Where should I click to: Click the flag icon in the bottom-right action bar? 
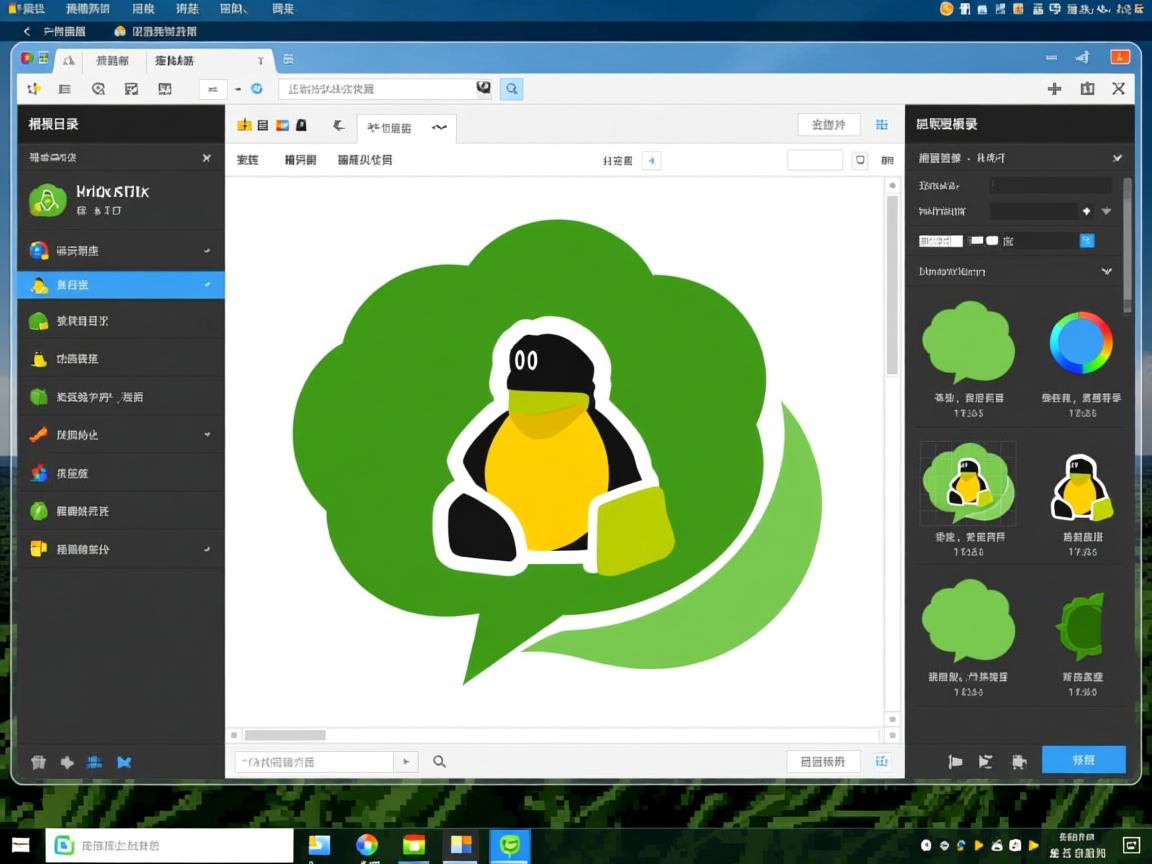coord(955,762)
